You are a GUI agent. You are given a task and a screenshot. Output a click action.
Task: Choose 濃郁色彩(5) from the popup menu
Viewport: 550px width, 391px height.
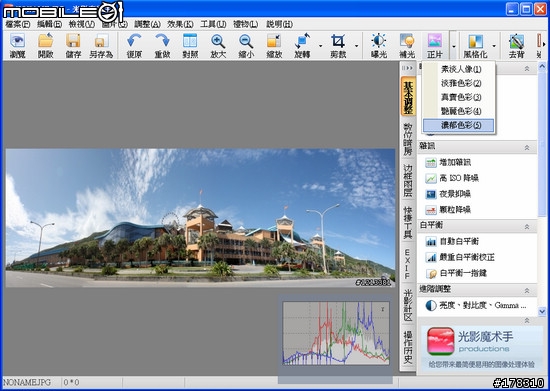458,125
